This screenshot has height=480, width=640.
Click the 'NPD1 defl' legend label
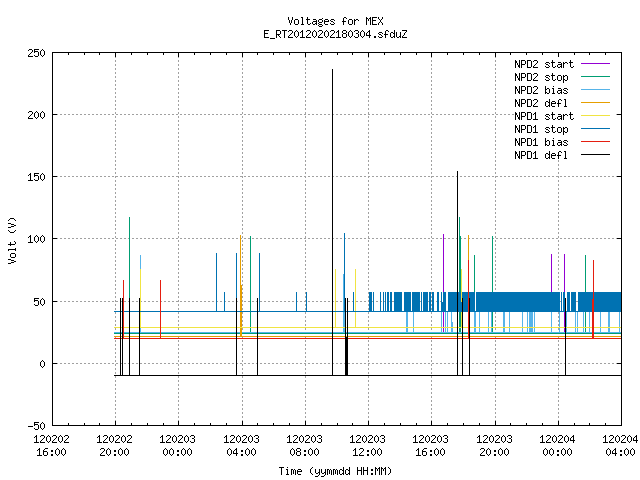click(x=541, y=156)
